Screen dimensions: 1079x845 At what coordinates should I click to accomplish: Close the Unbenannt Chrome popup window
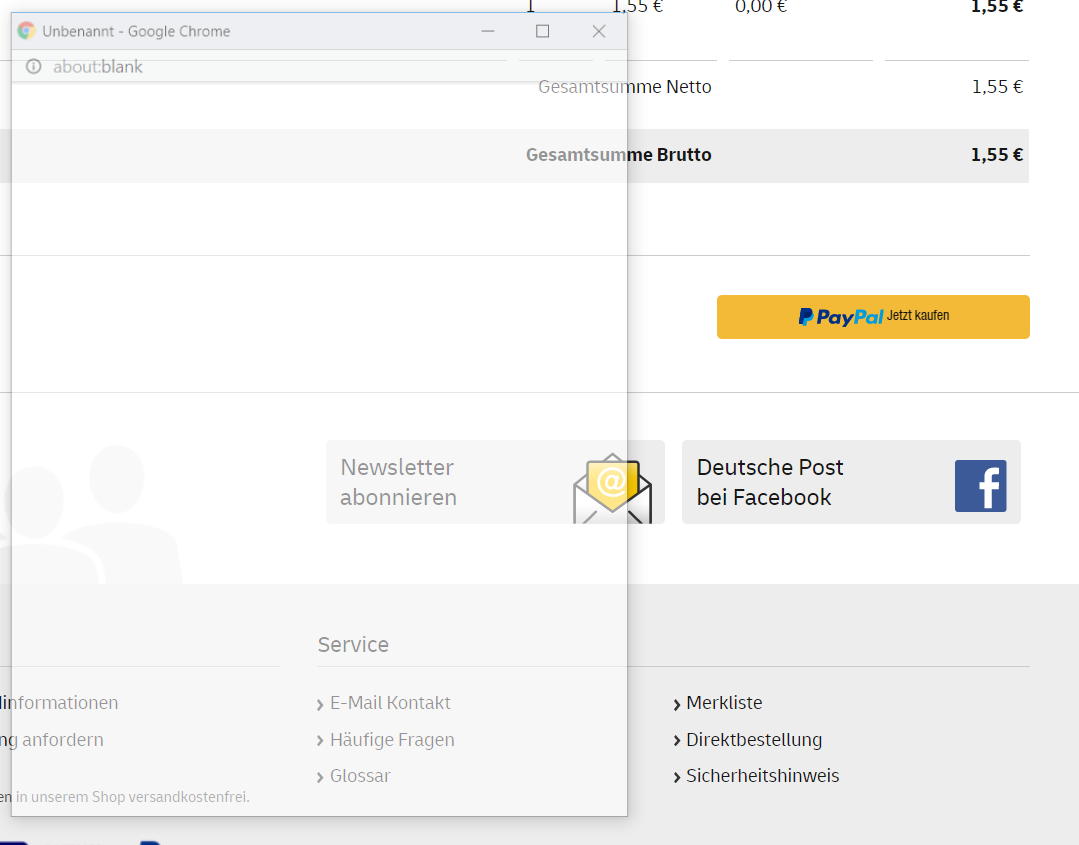tap(599, 31)
